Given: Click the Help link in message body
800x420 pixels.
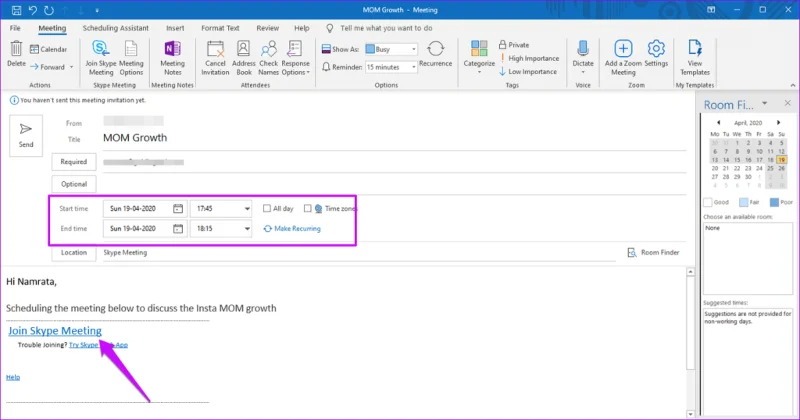Looking at the screenshot, I should (x=13, y=377).
